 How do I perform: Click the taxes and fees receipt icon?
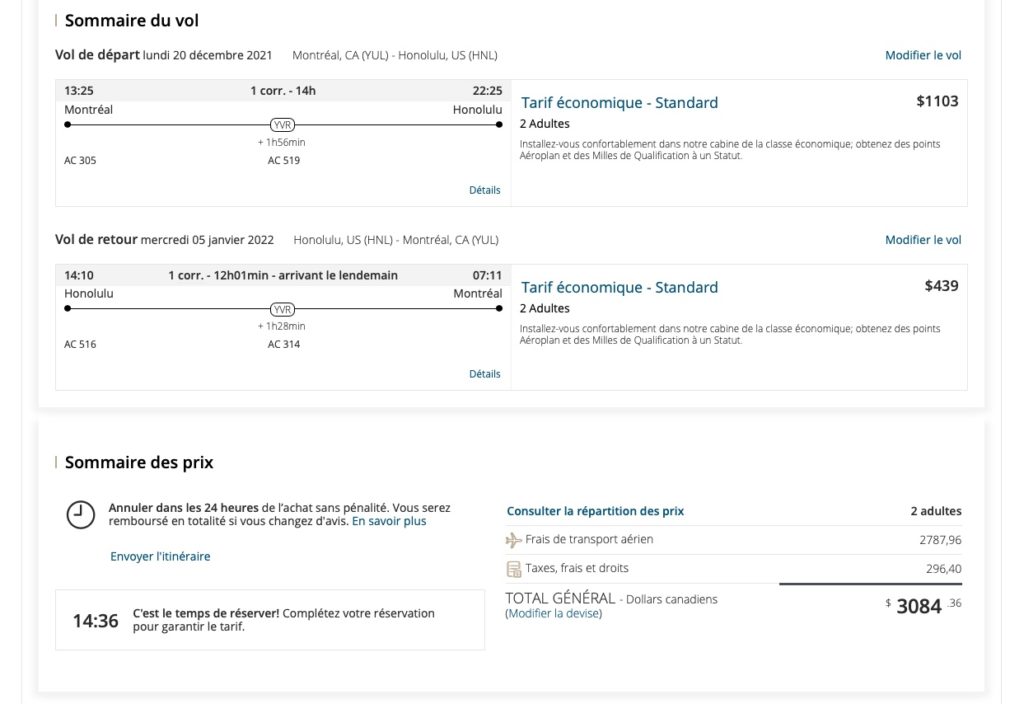pyautogui.click(x=514, y=569)
